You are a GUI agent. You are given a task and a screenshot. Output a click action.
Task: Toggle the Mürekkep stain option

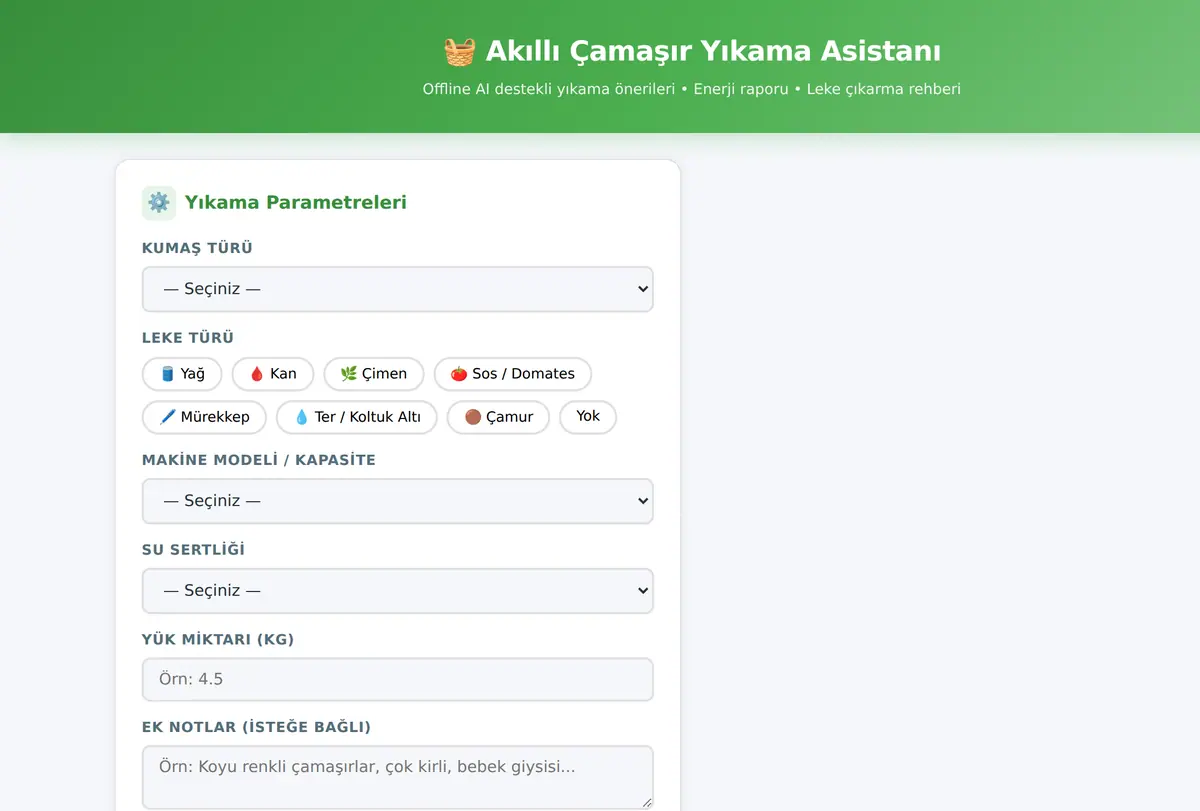(x=204, y=417)
